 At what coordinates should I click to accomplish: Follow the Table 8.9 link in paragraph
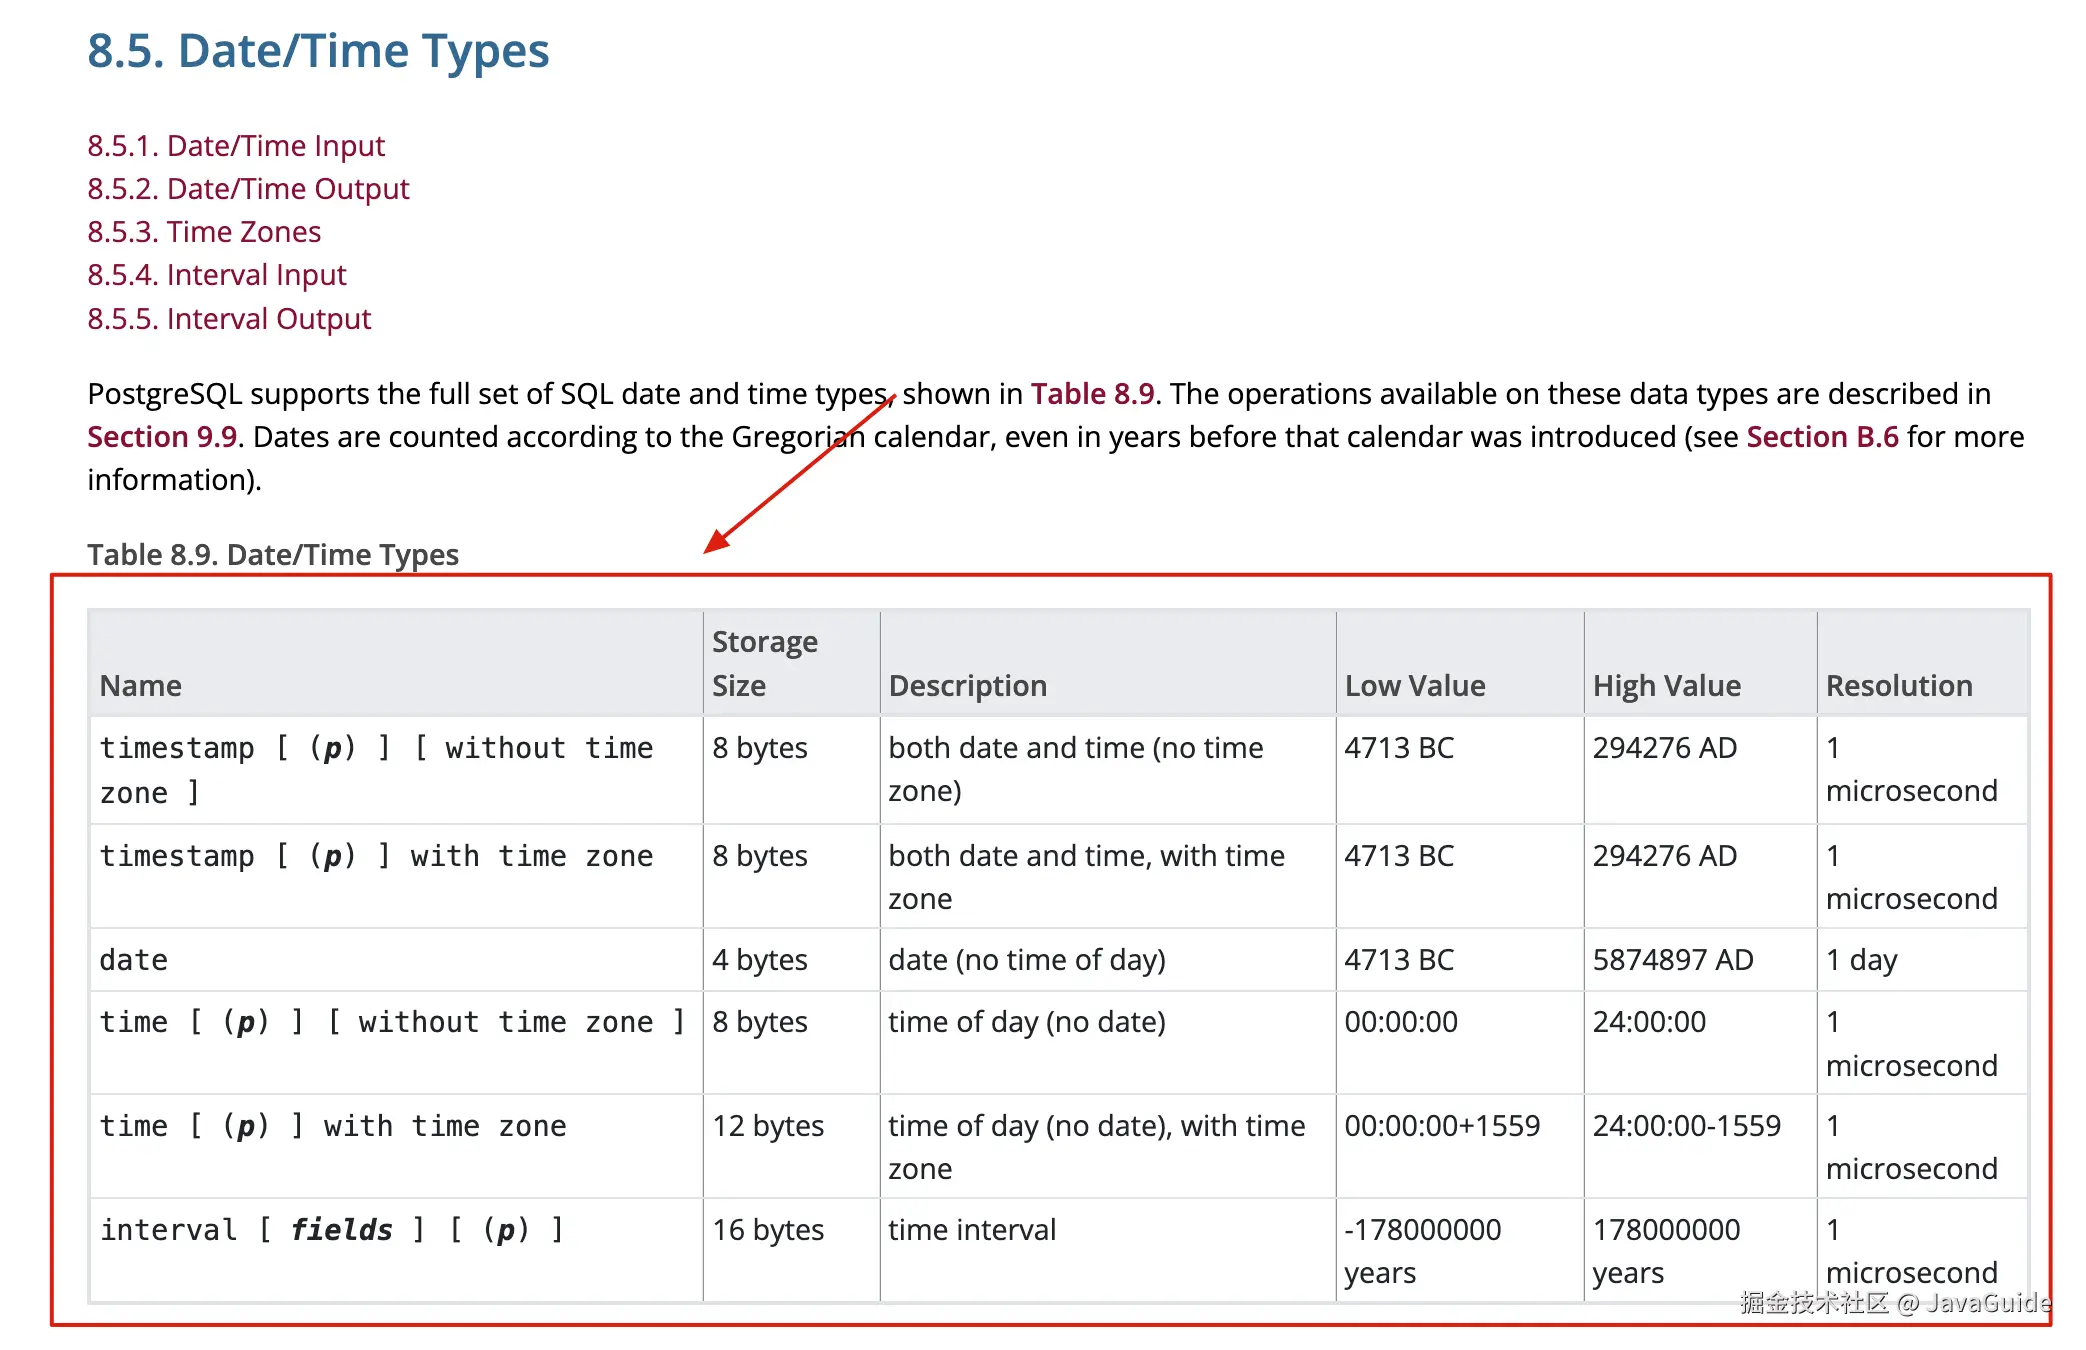click(1092, 394)
